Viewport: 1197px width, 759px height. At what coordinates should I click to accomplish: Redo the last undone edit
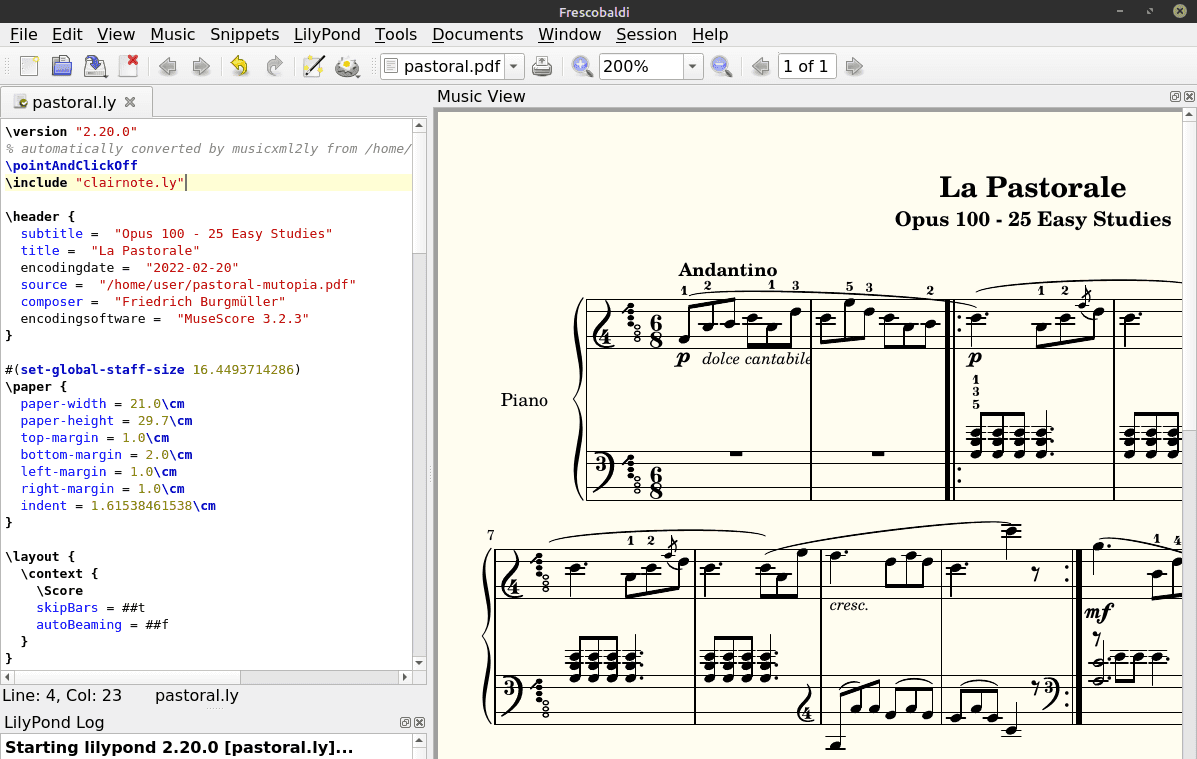tap(273, 67)
